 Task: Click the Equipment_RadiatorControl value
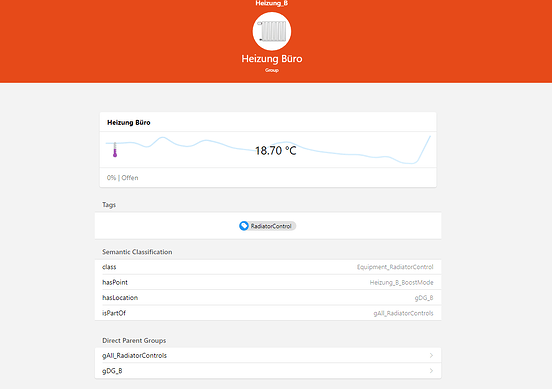395,267
